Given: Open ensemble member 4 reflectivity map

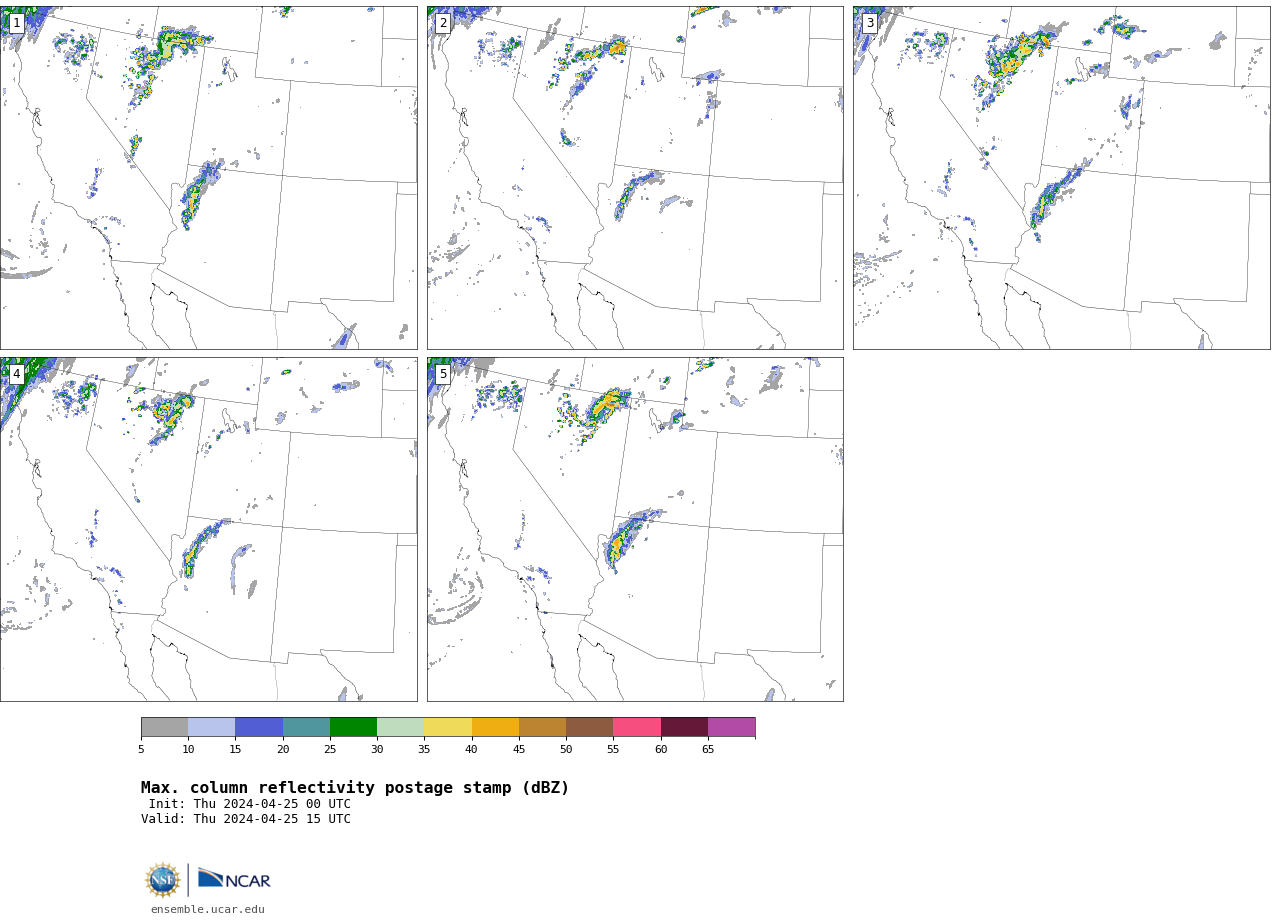Looking at the screenshot, I should click(x=209, y=529).
